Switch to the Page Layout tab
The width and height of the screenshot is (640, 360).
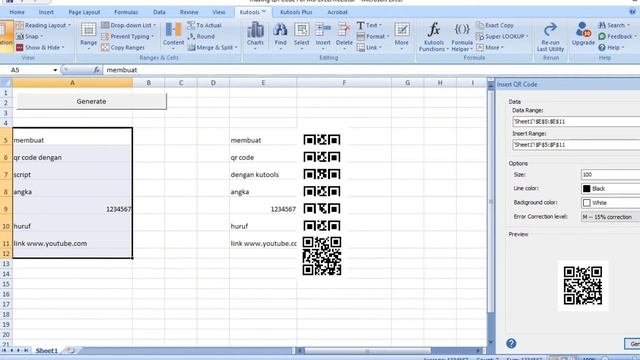tap(84, 12)
